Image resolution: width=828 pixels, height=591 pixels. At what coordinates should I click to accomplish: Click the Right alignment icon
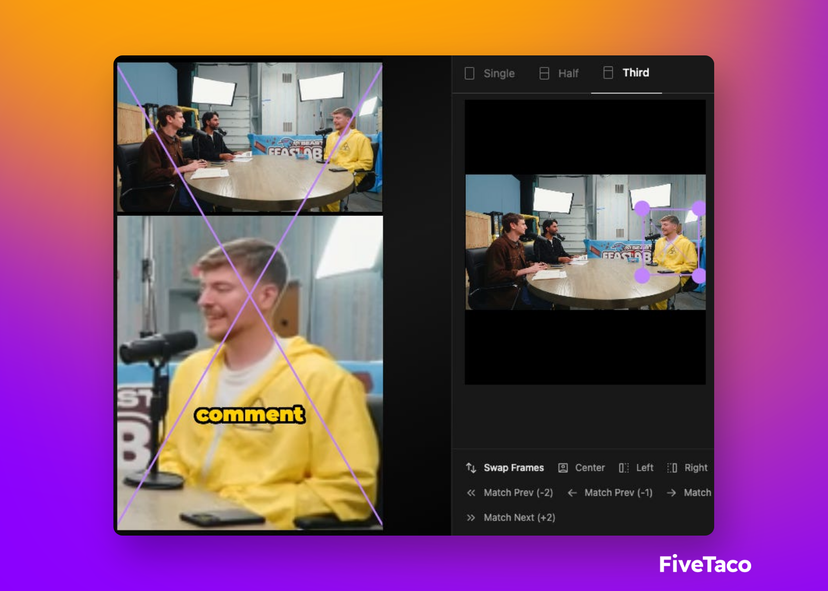[672, 468]
